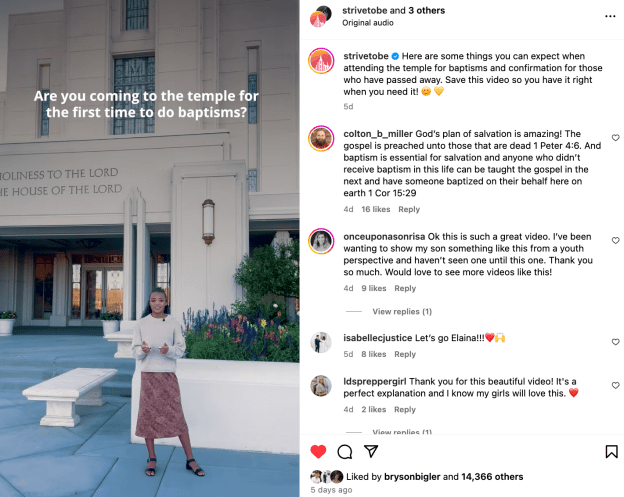
Task: Reply to colton_b_miller's comment
Action: point(409,209)
